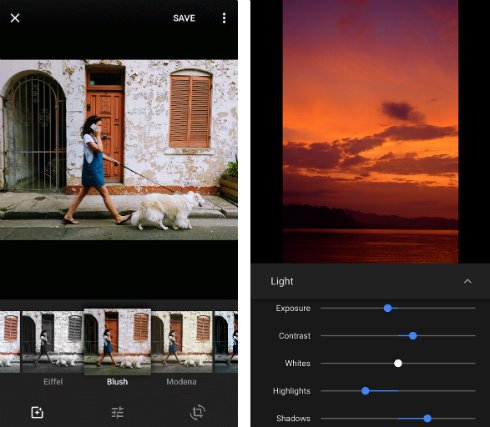Open the three-dot overflow menu
The height and width of the screenshot is (427, 490).
click(224, 18)
